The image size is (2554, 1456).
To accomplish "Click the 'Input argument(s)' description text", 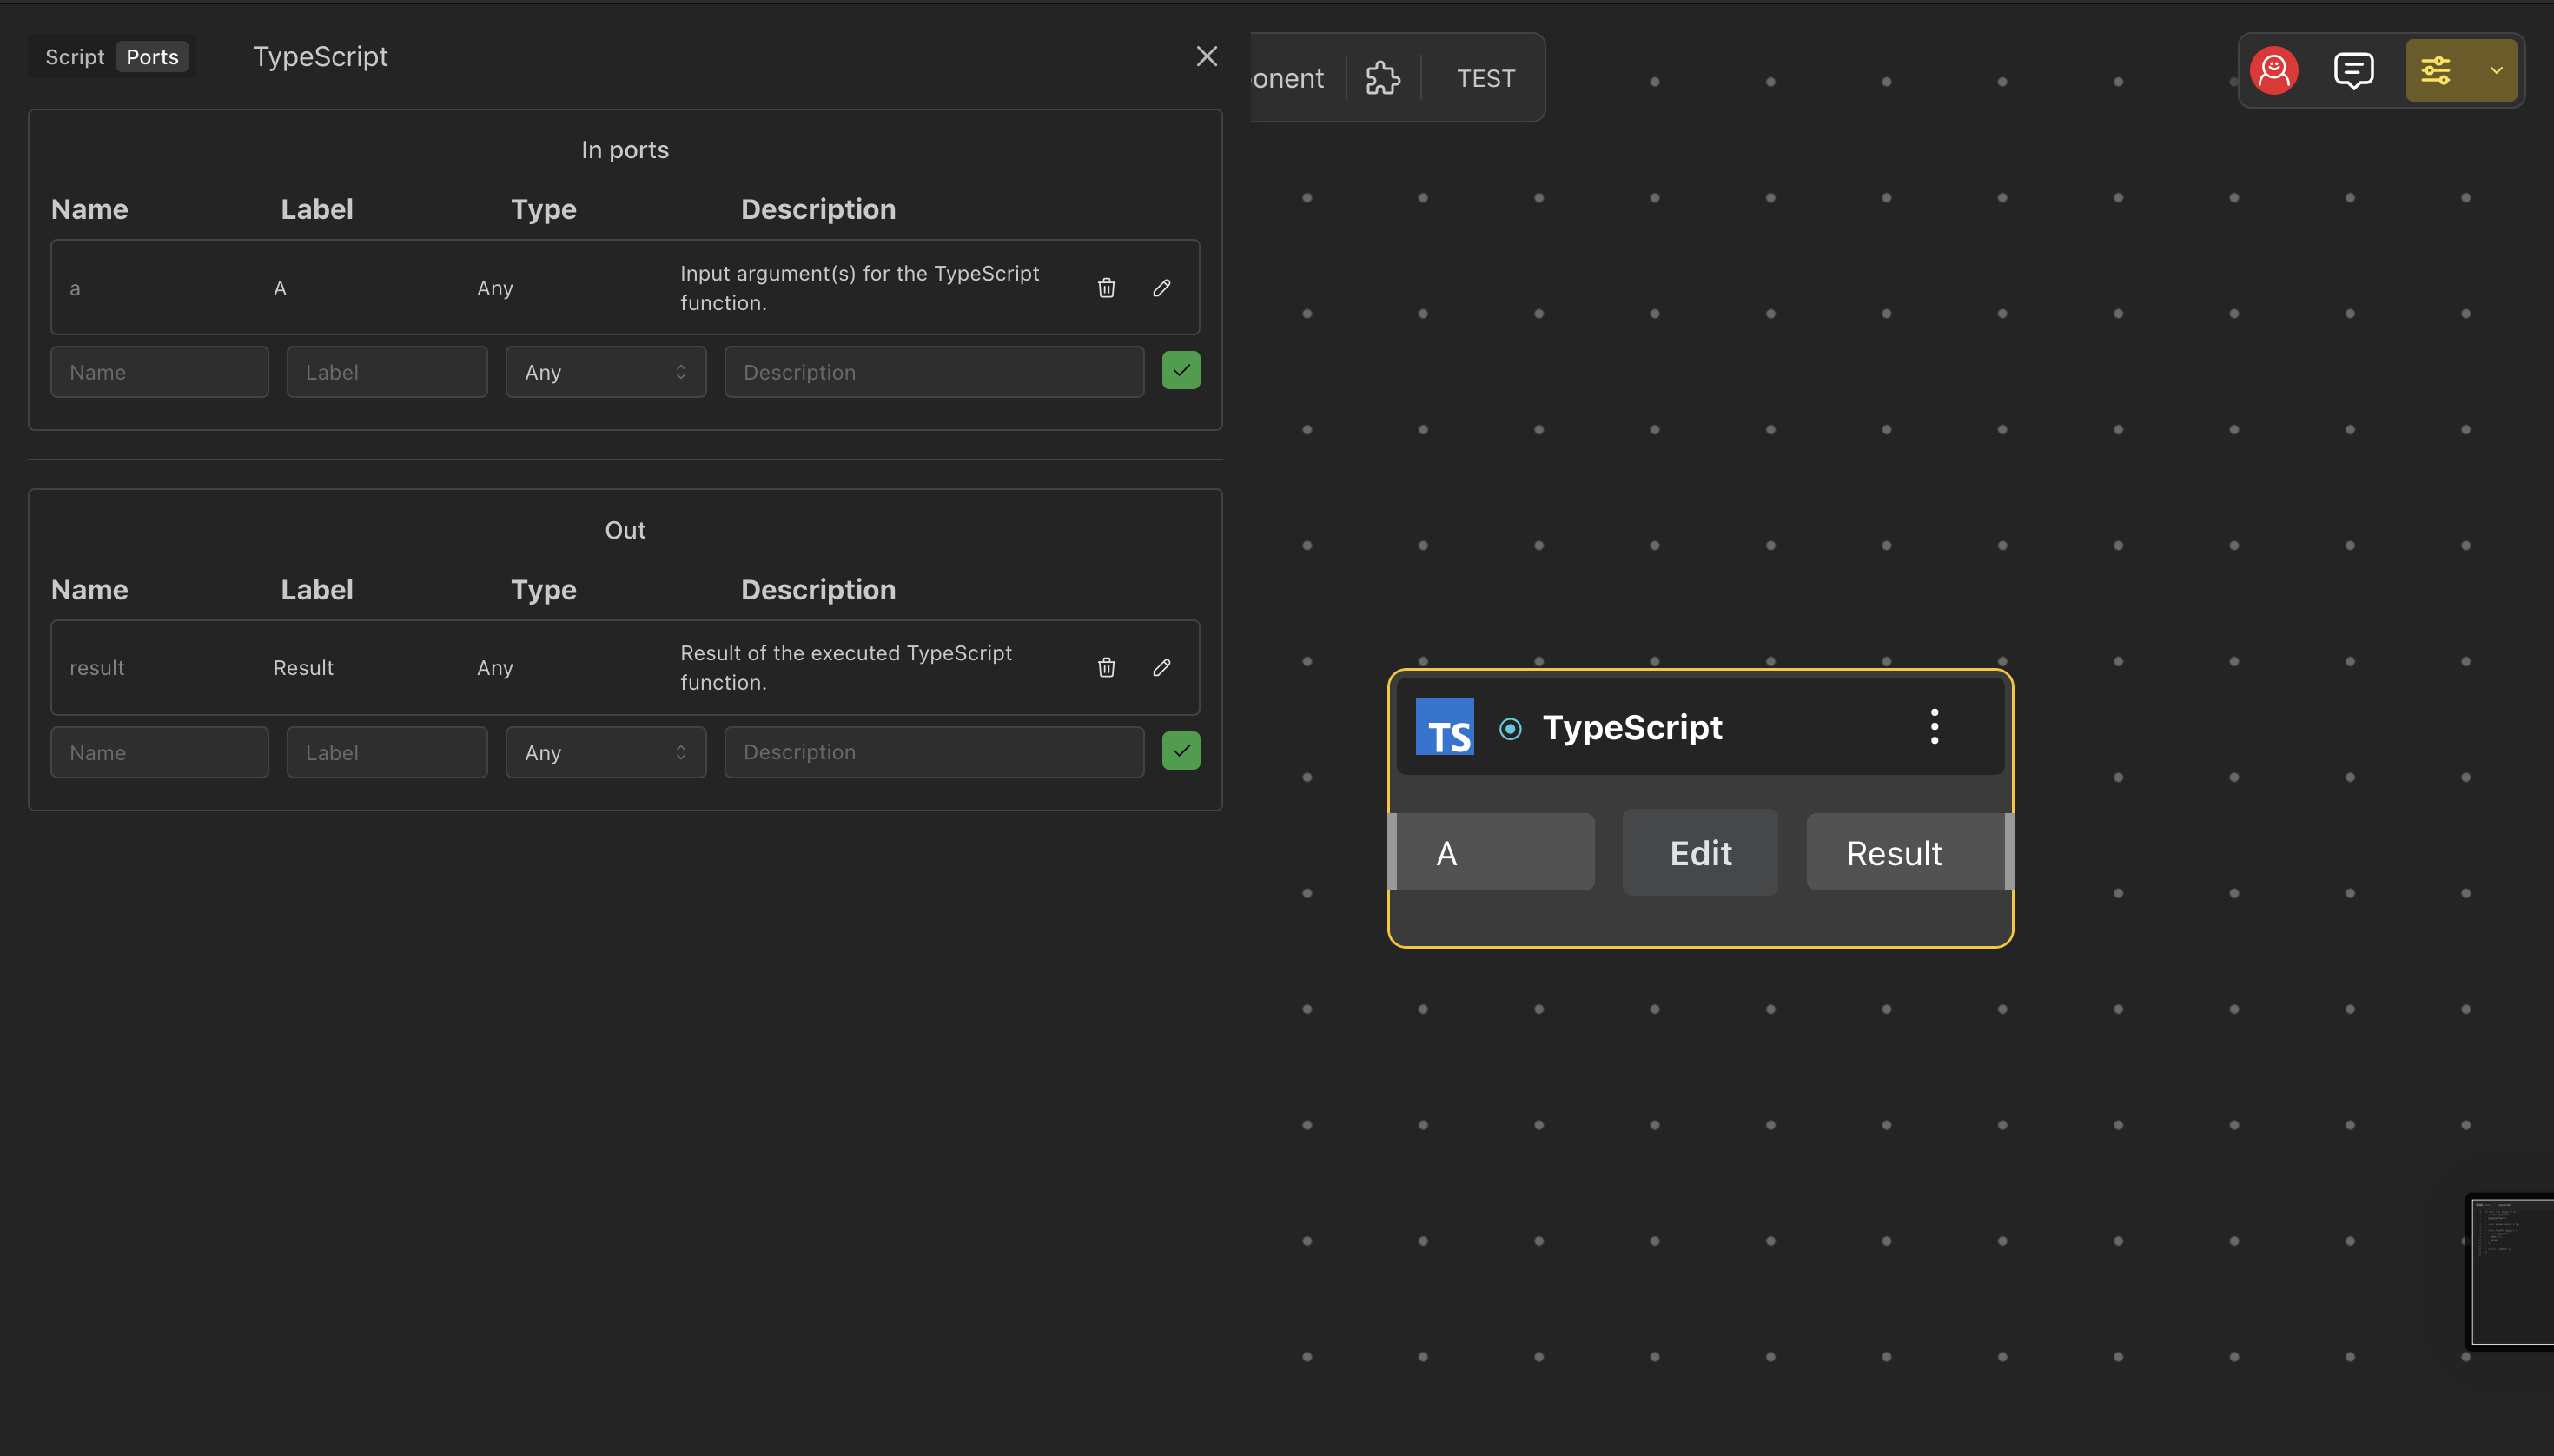I will tap(860, 288).
